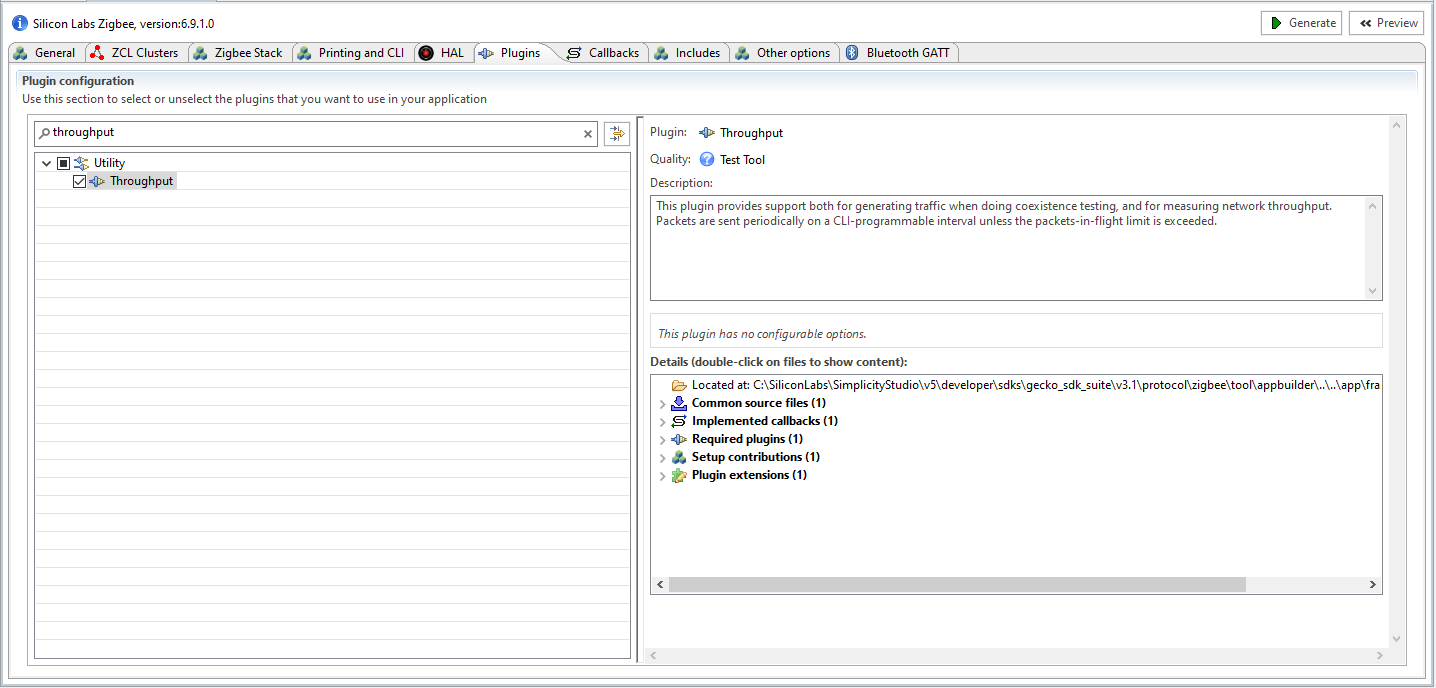Click the description box scroll-down arrow
This screenshot has height=688, width=1436.
1373,291
